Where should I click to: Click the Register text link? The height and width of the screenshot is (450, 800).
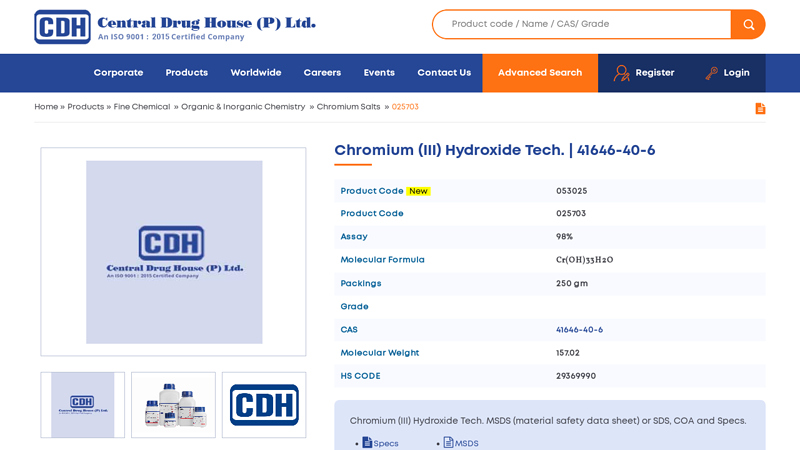655,72
